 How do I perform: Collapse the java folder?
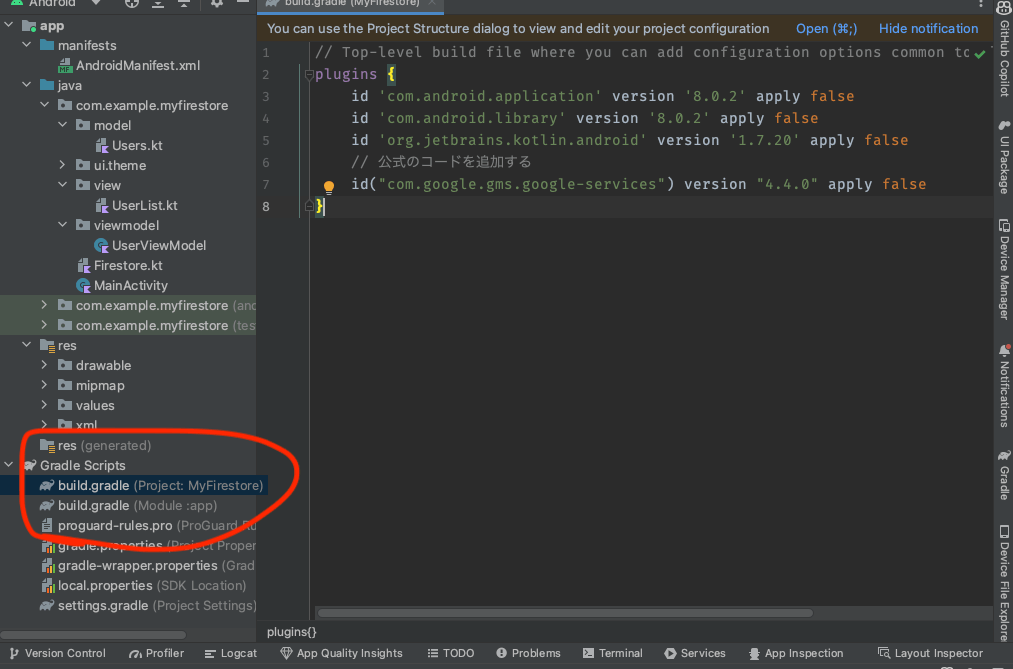pos(26,85)
